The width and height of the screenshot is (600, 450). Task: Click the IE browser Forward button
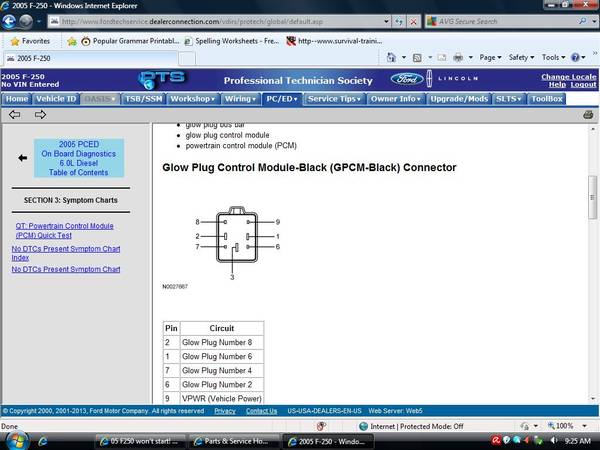click(26, 21)
